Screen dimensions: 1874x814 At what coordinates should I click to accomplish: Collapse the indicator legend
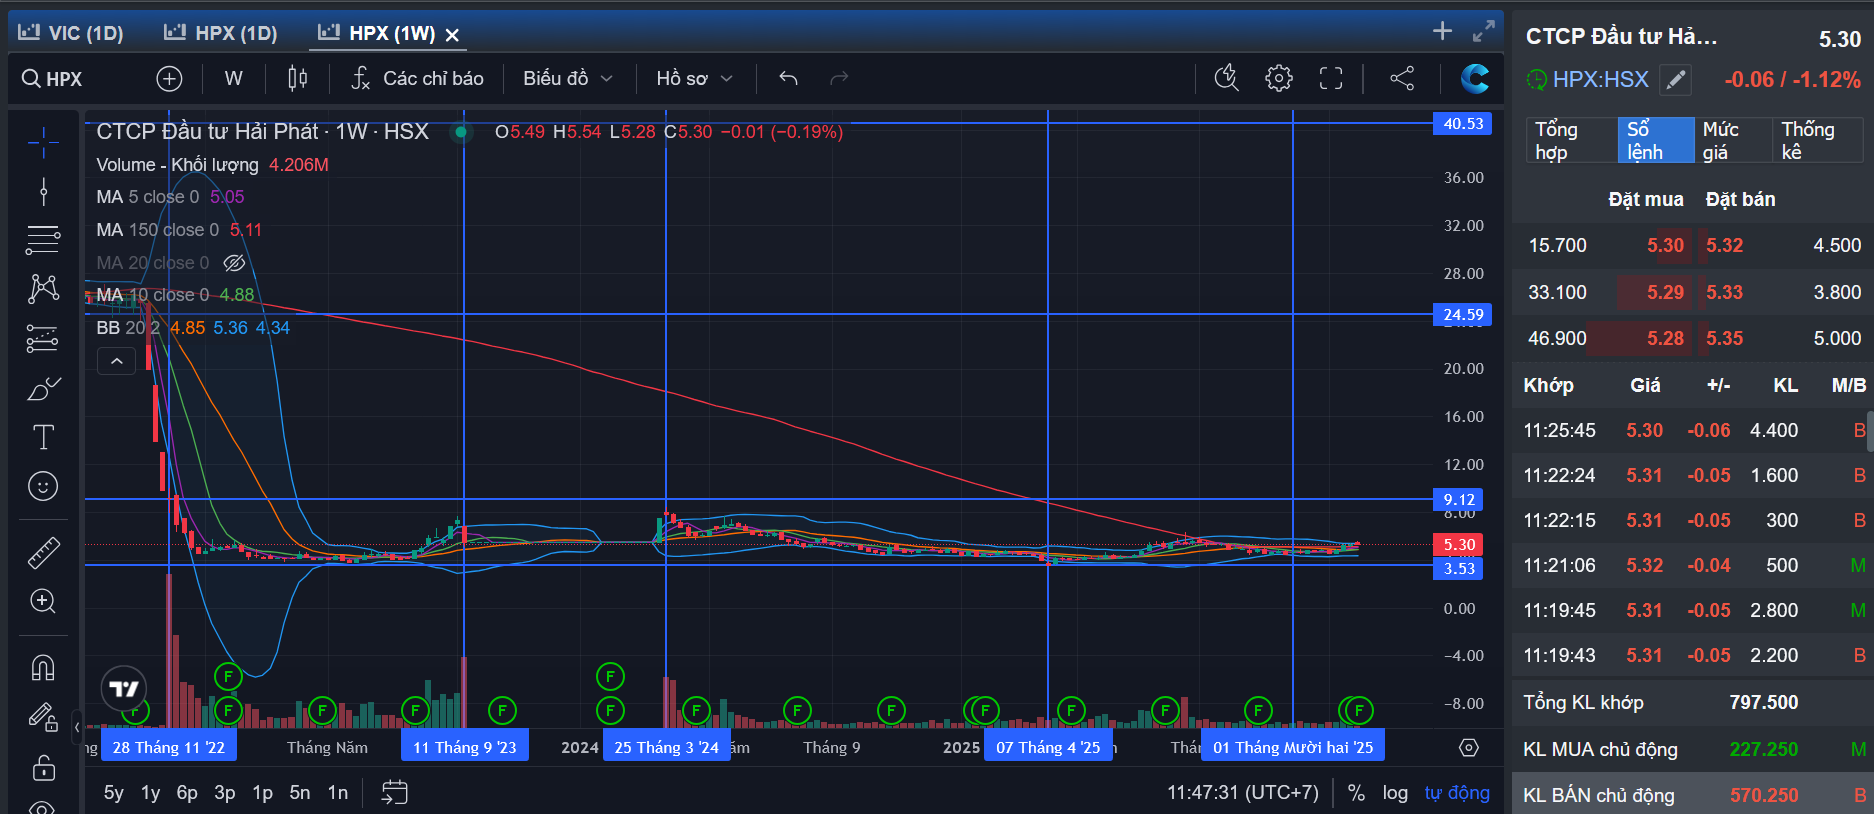click(116, 361)
